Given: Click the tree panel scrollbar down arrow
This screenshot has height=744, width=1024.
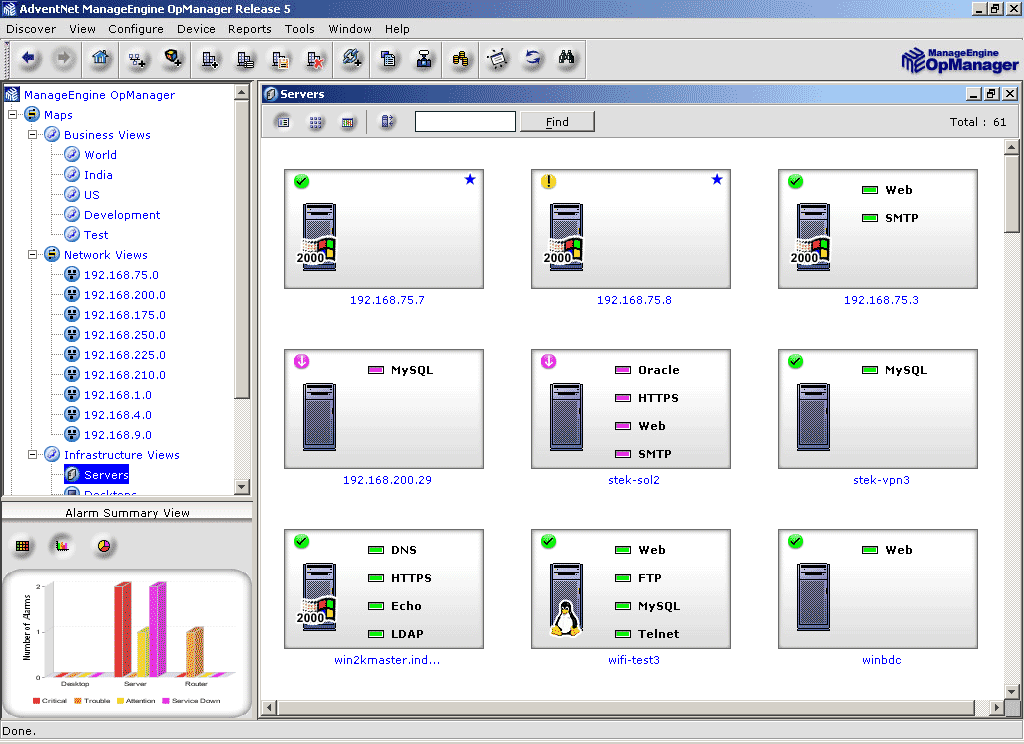Looking at the screenshot, I should click(x=242, y=486).
